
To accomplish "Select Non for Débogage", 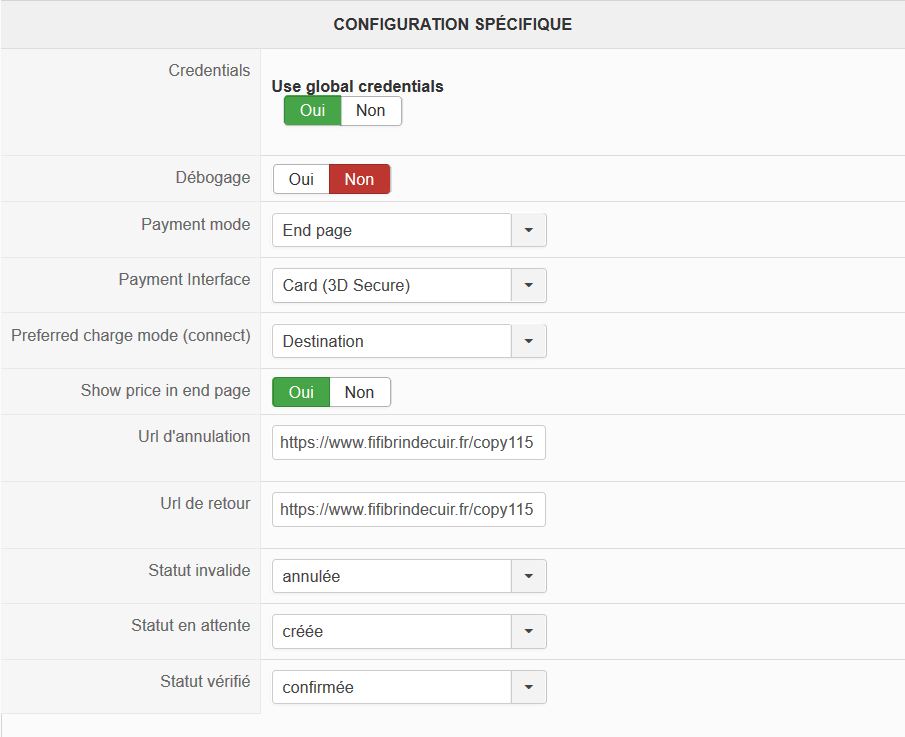I will point(359,180).
